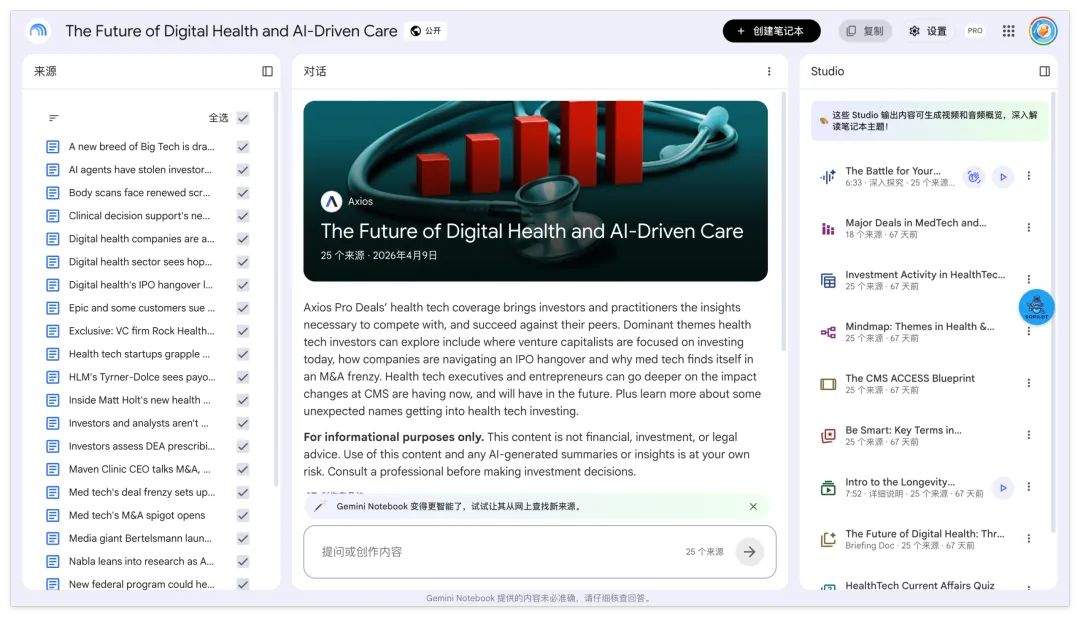Open source HLM's Tyrner-Dolce sees payo...
Image resolution: width=1080 pixels, height=617 pixels.
click(142, 377)
